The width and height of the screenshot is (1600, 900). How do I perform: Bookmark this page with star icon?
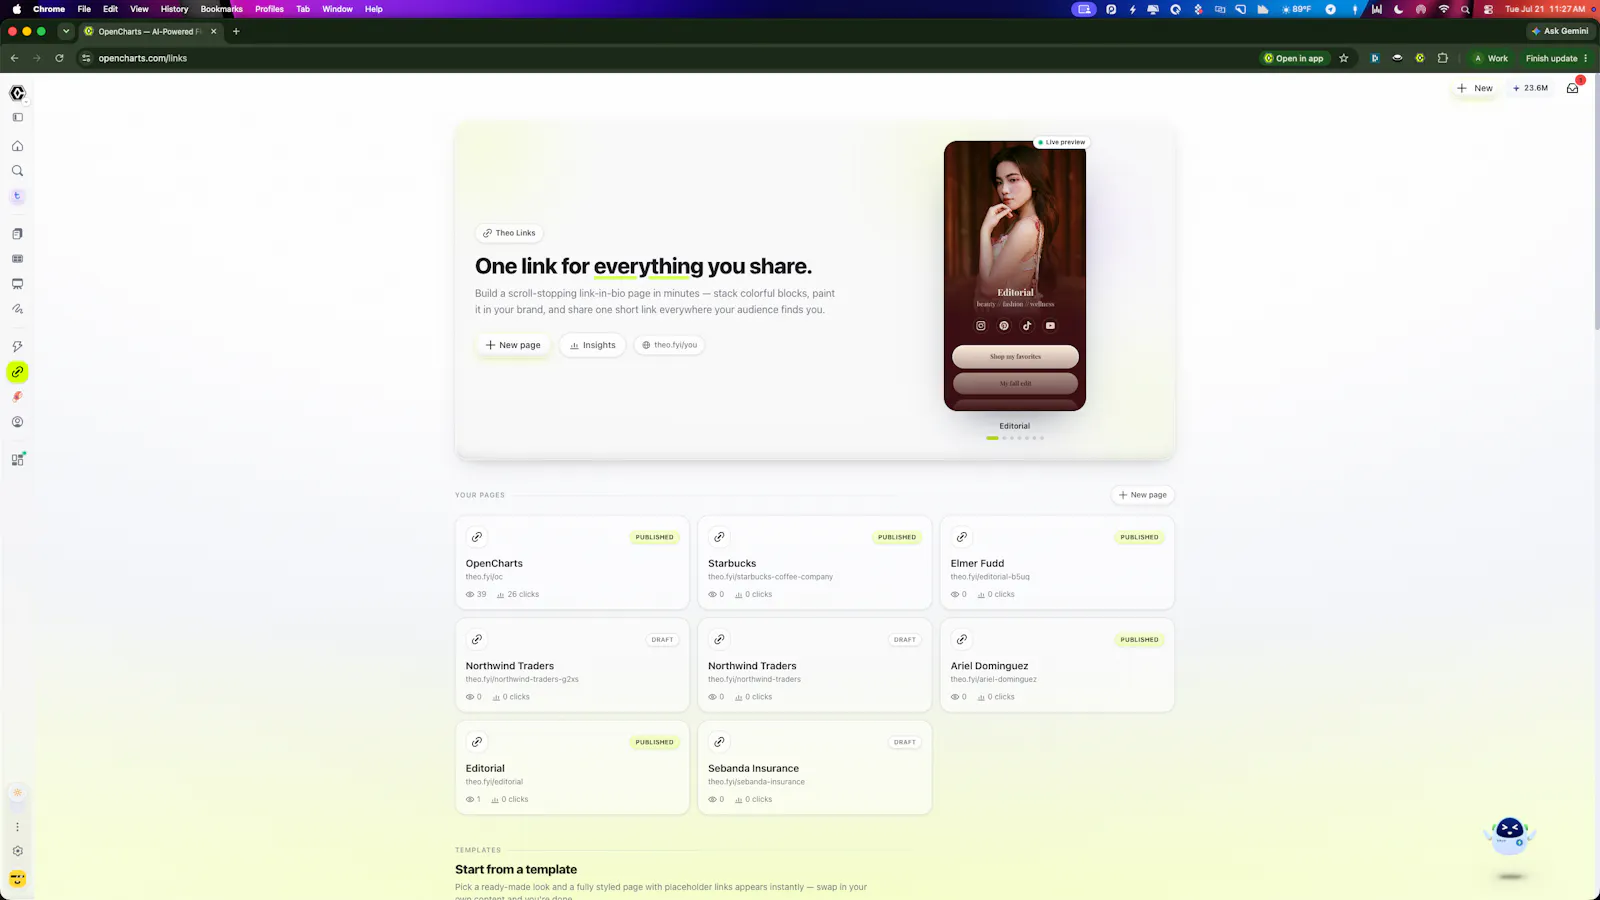[x=1344, y=58]
